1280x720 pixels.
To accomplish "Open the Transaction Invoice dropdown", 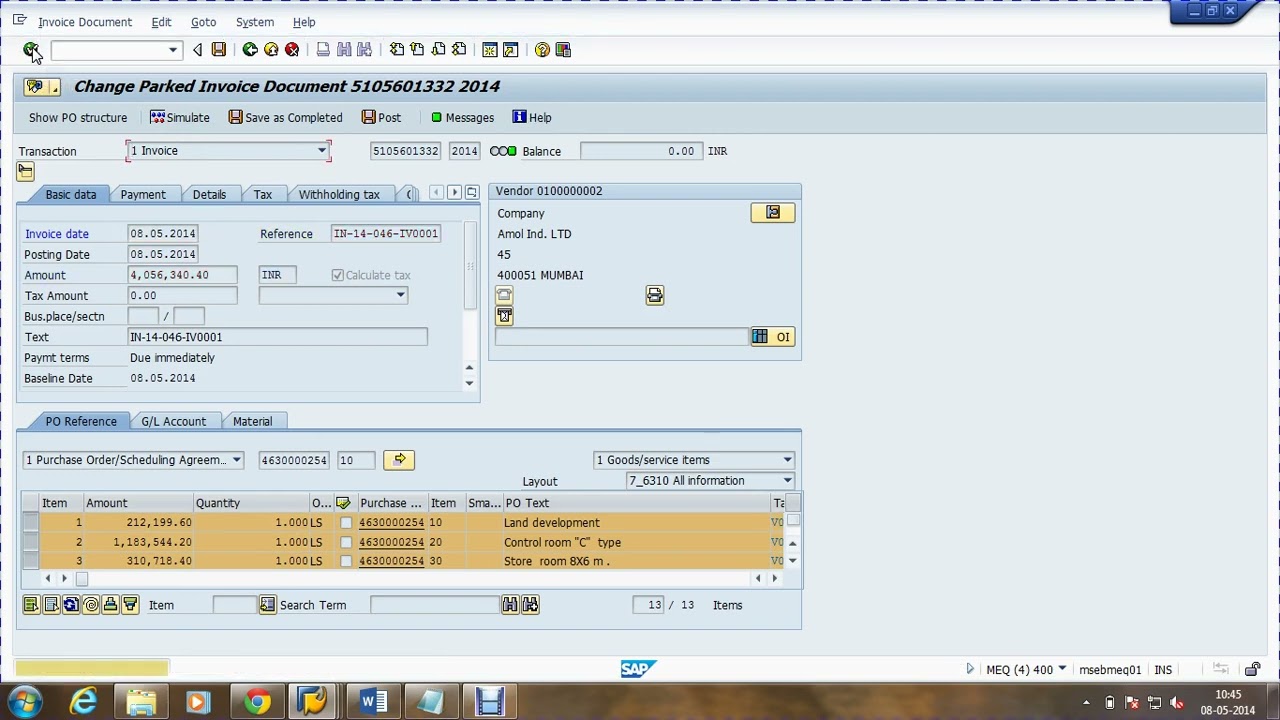I will [x=322, y=151].
